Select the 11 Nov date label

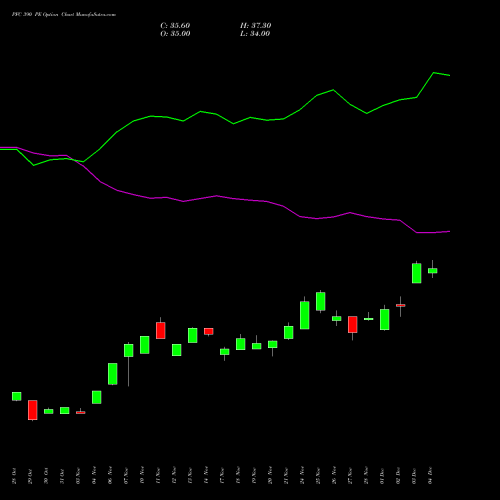coord(158,476)
